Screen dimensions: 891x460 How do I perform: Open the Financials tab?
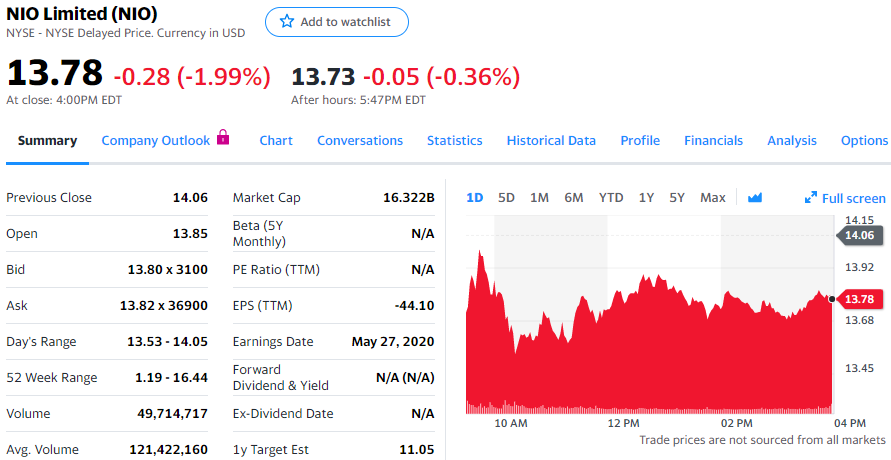click(713, 141)
